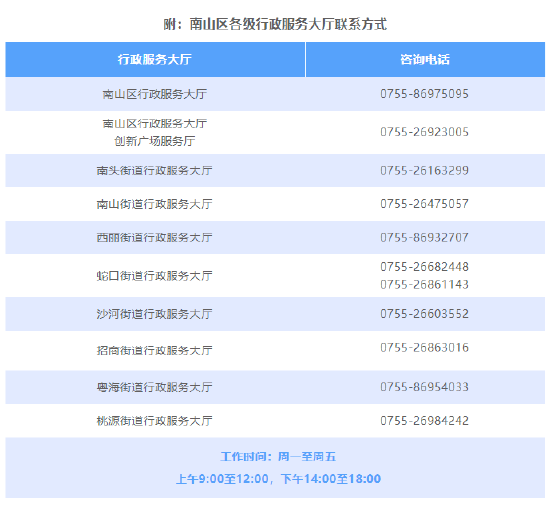Click 西丽街道行政服务大厅 cell
Image resolution: width=550 pixels, height=506 pixels.
[x=155, y=238]
